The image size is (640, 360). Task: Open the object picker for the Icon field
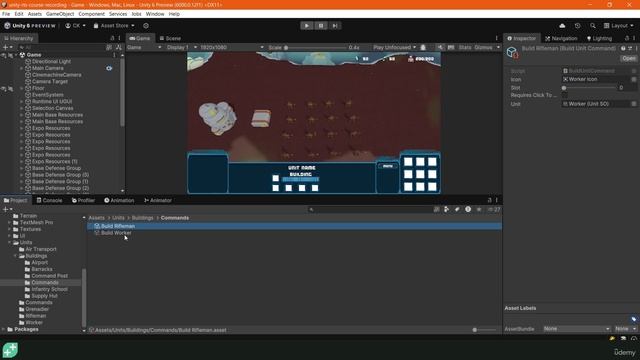pyautogui.click(x=633, y=79)
